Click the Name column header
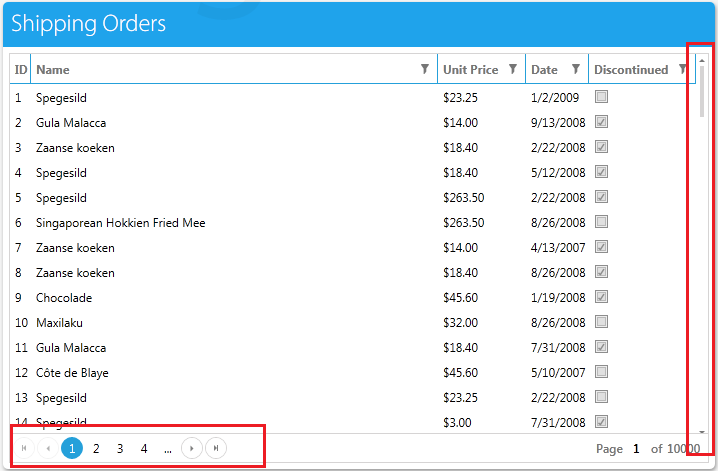Screen dimensions: 718x471 pyautogui.click(x=53, y=70)
